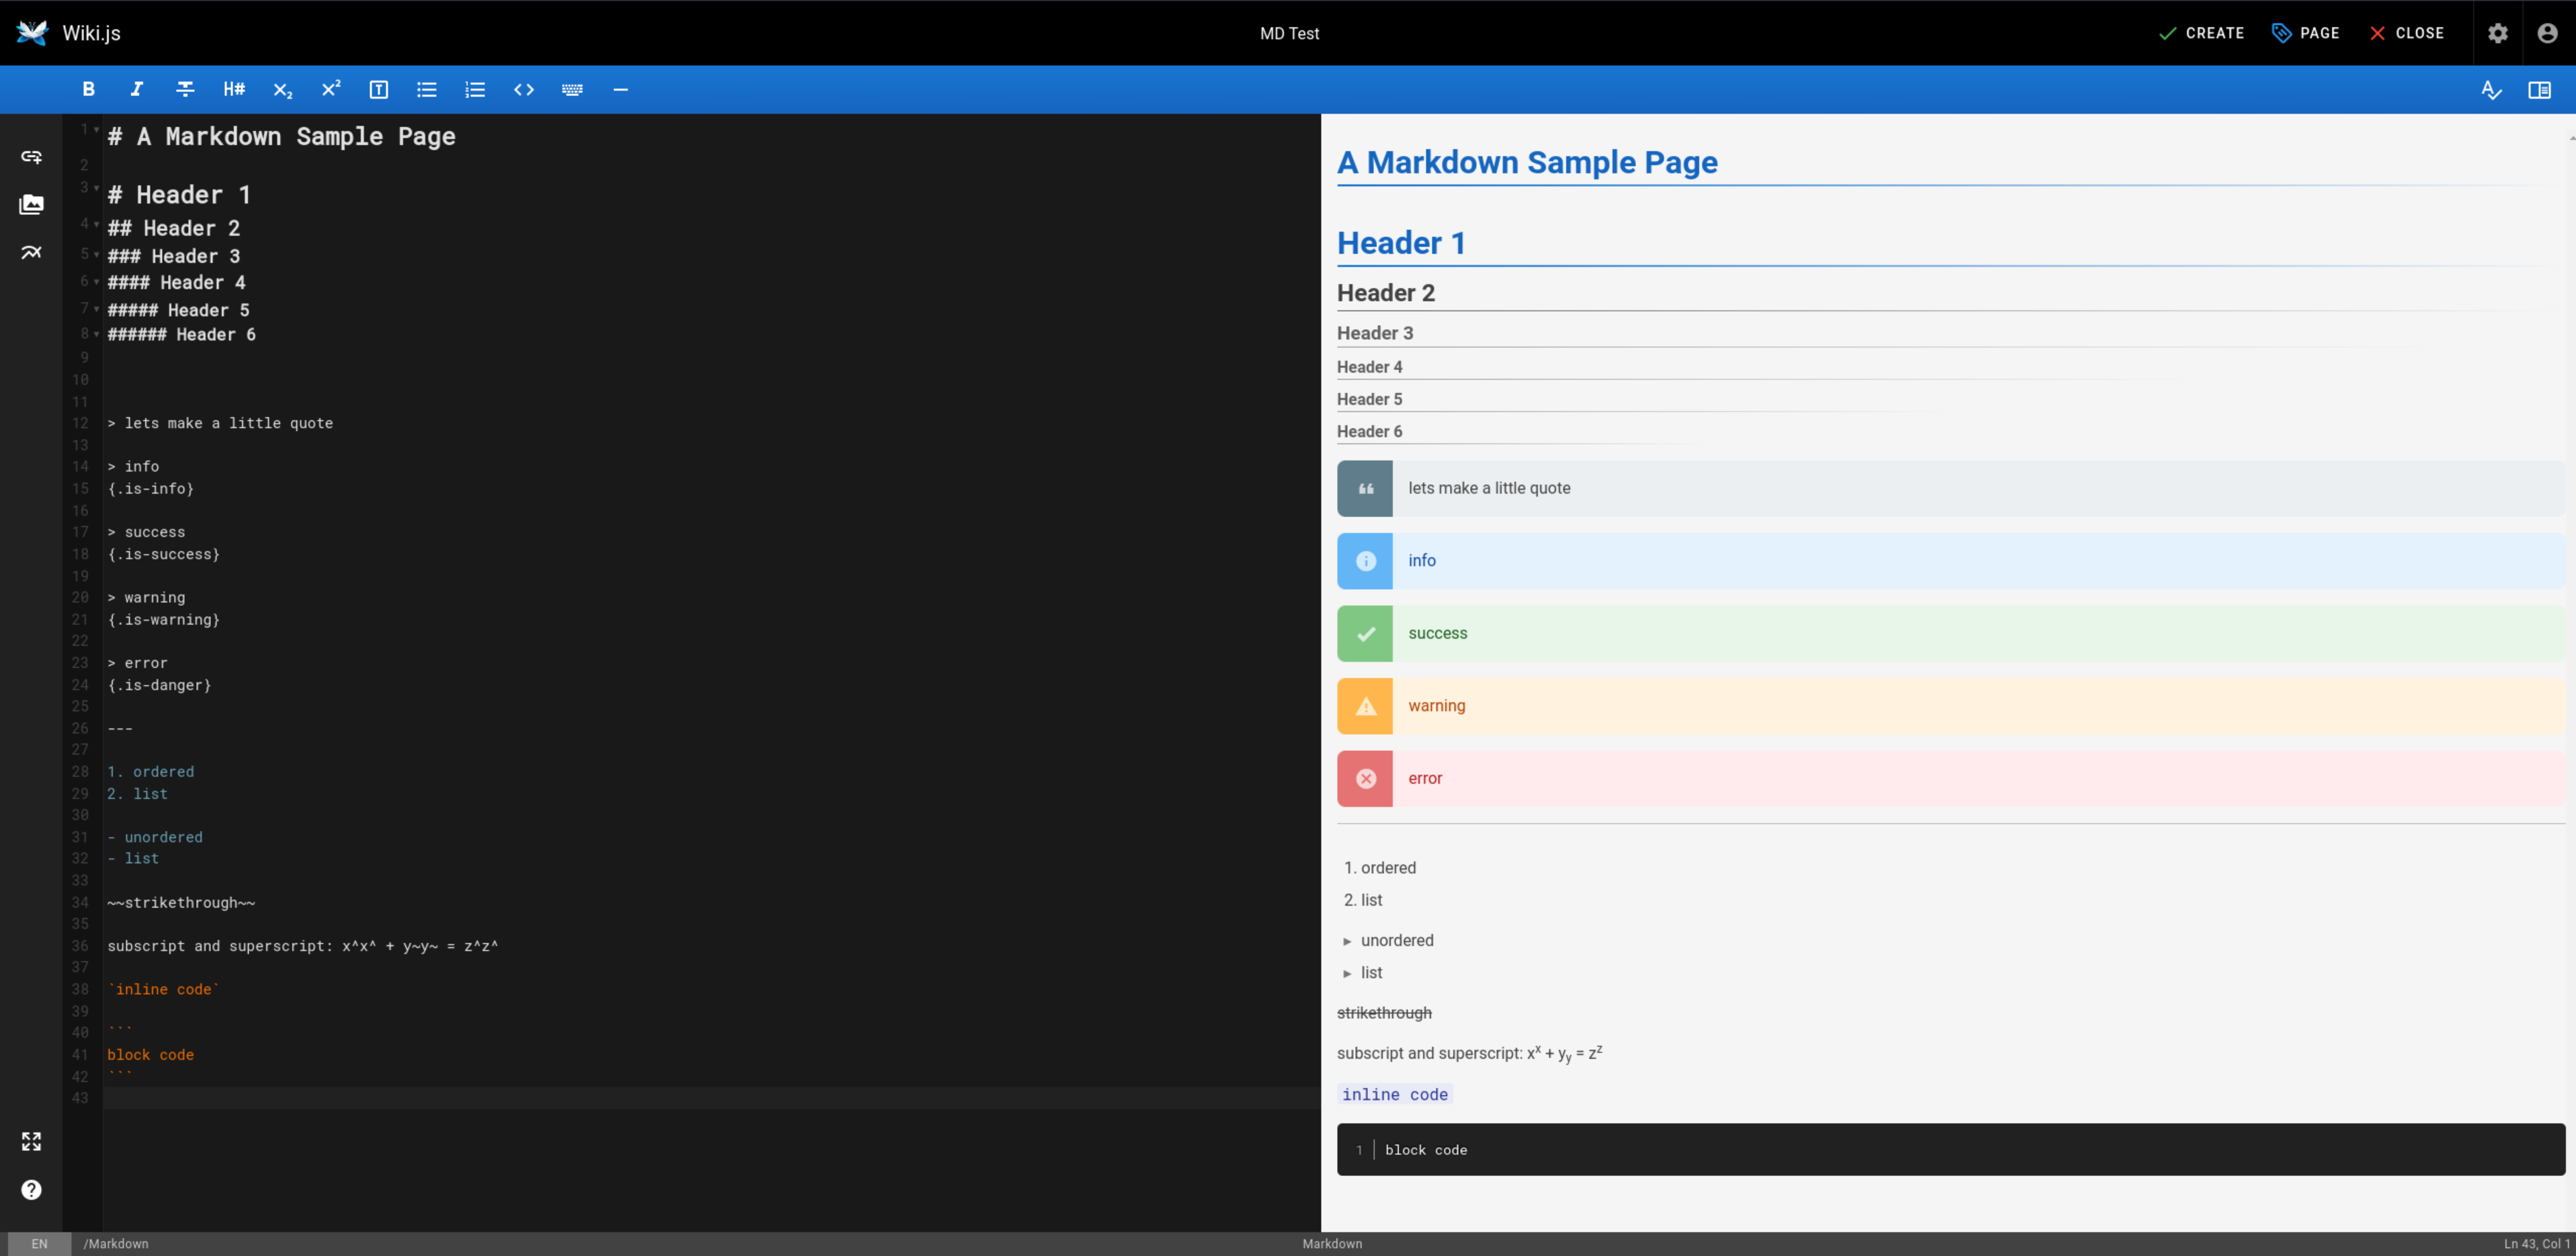This screenshot has width=2576, height=1256.
Task: Toggle the help icon at bottom left
Action: point(31,1189)
